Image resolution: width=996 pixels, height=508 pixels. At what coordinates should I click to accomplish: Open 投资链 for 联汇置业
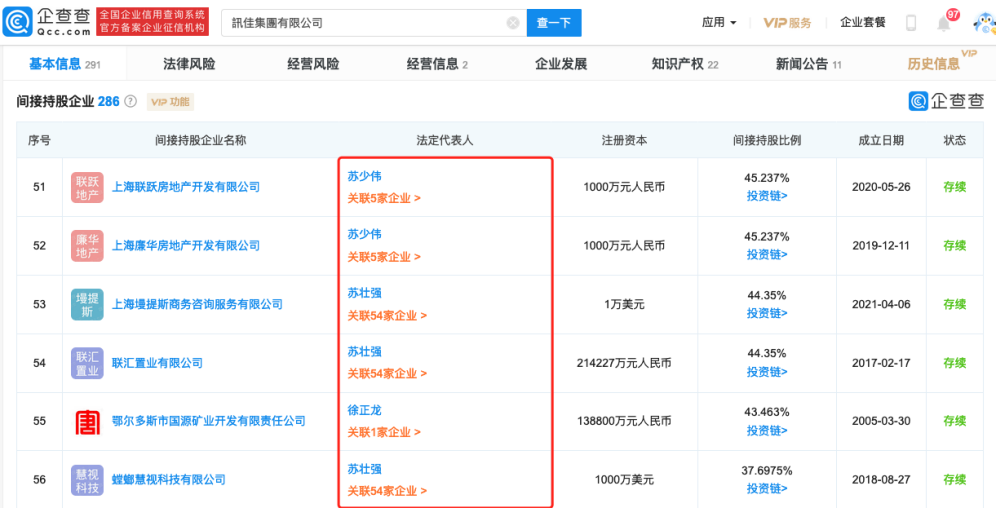767,371
